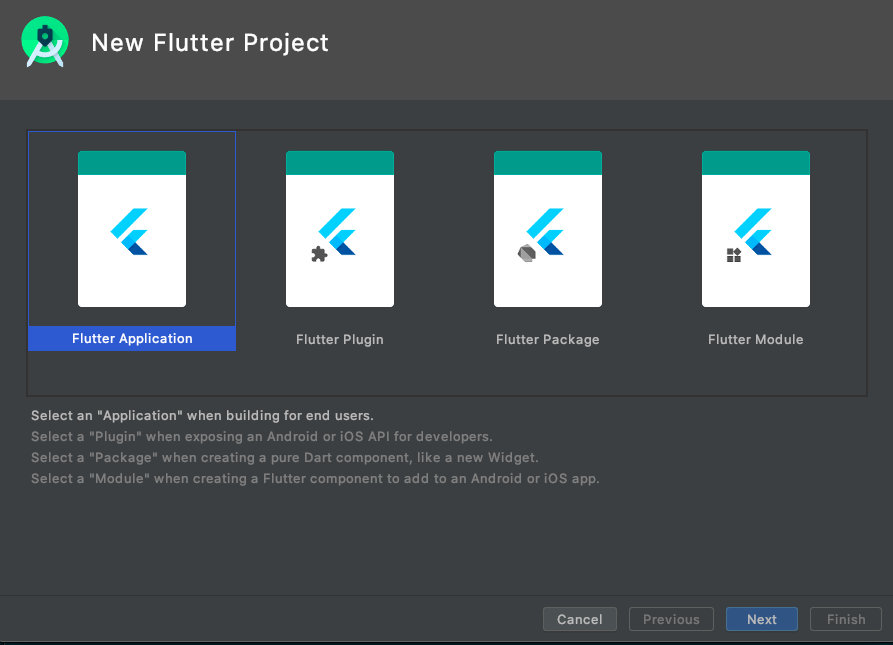Choose the Flutter Plugin project card
893x645 pixels.
(x=339, y=229)
